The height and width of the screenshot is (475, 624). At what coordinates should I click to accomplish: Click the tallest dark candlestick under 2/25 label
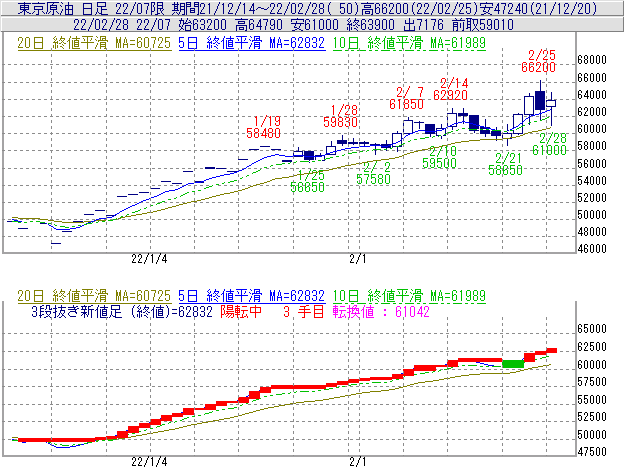(540, 100)
